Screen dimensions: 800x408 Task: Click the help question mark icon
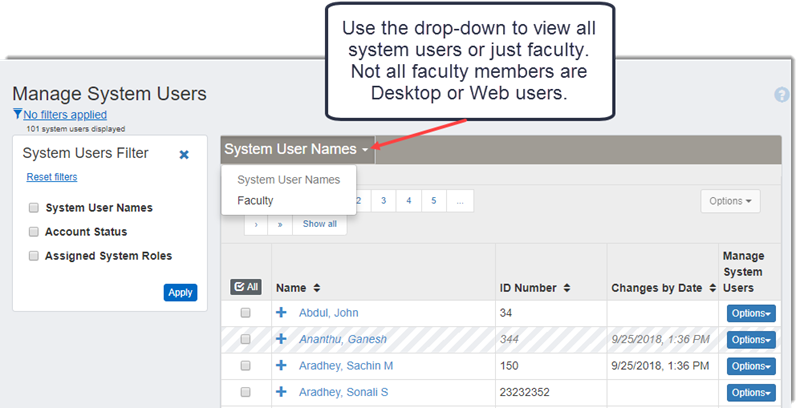pos(782,95)
